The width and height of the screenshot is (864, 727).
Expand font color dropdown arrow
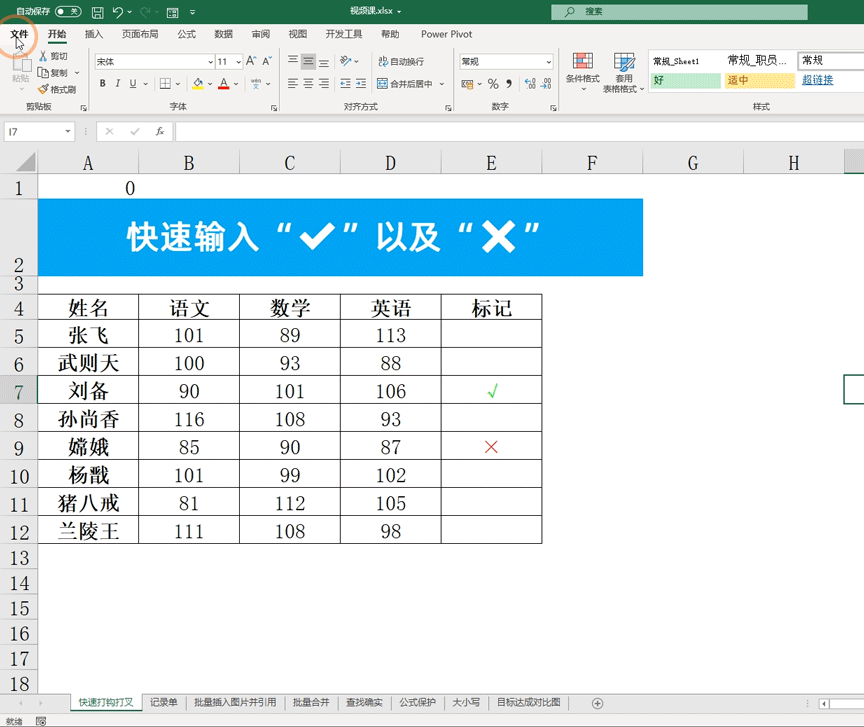(x=236, y=84)
